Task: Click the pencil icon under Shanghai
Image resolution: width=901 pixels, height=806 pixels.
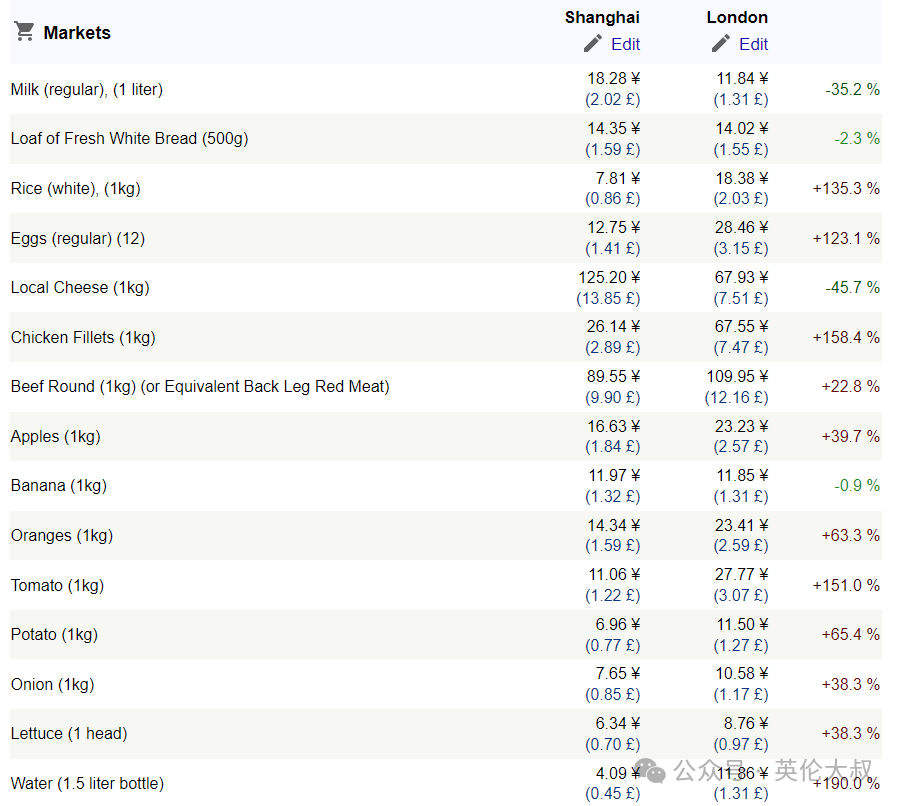Action: pyautogui.click(x=592, y=44)
